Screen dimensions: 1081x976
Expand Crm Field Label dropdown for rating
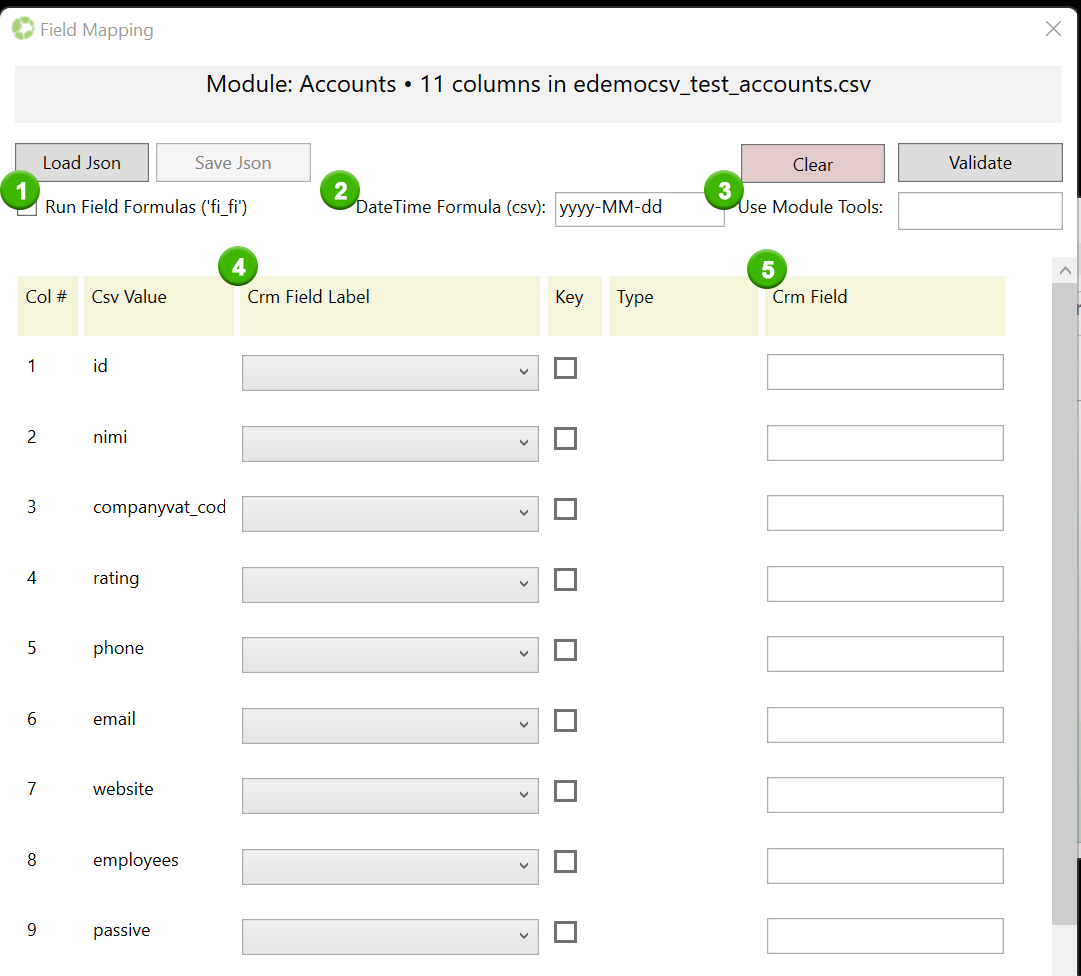[390, 584]
